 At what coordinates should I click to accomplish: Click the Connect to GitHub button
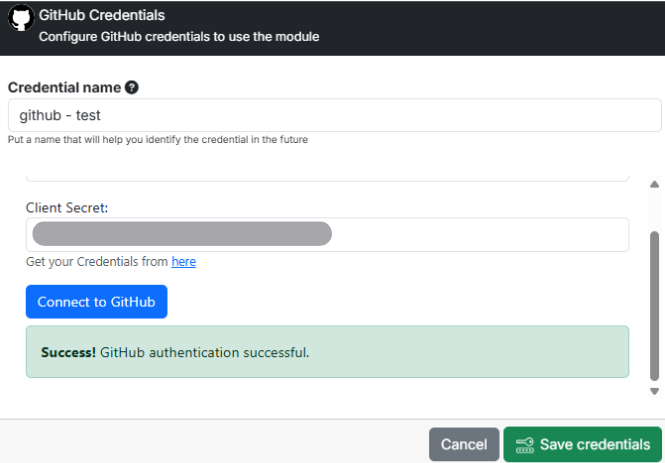point(97,302)
